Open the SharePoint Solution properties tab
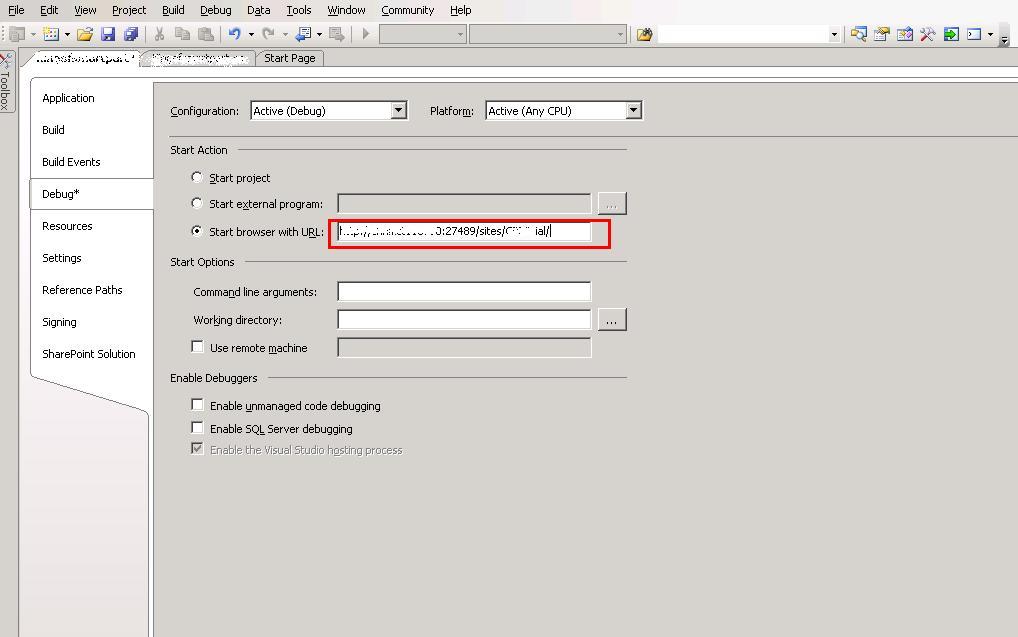The height and width of the screenshot is (637, 1018). point(89,354)
